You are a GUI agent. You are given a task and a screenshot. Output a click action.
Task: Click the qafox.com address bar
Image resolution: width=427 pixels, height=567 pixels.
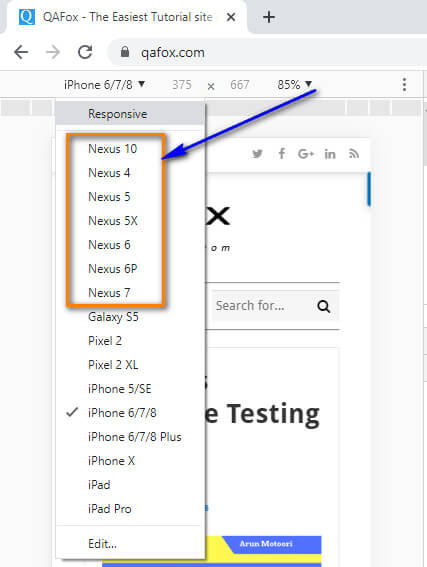268,52
